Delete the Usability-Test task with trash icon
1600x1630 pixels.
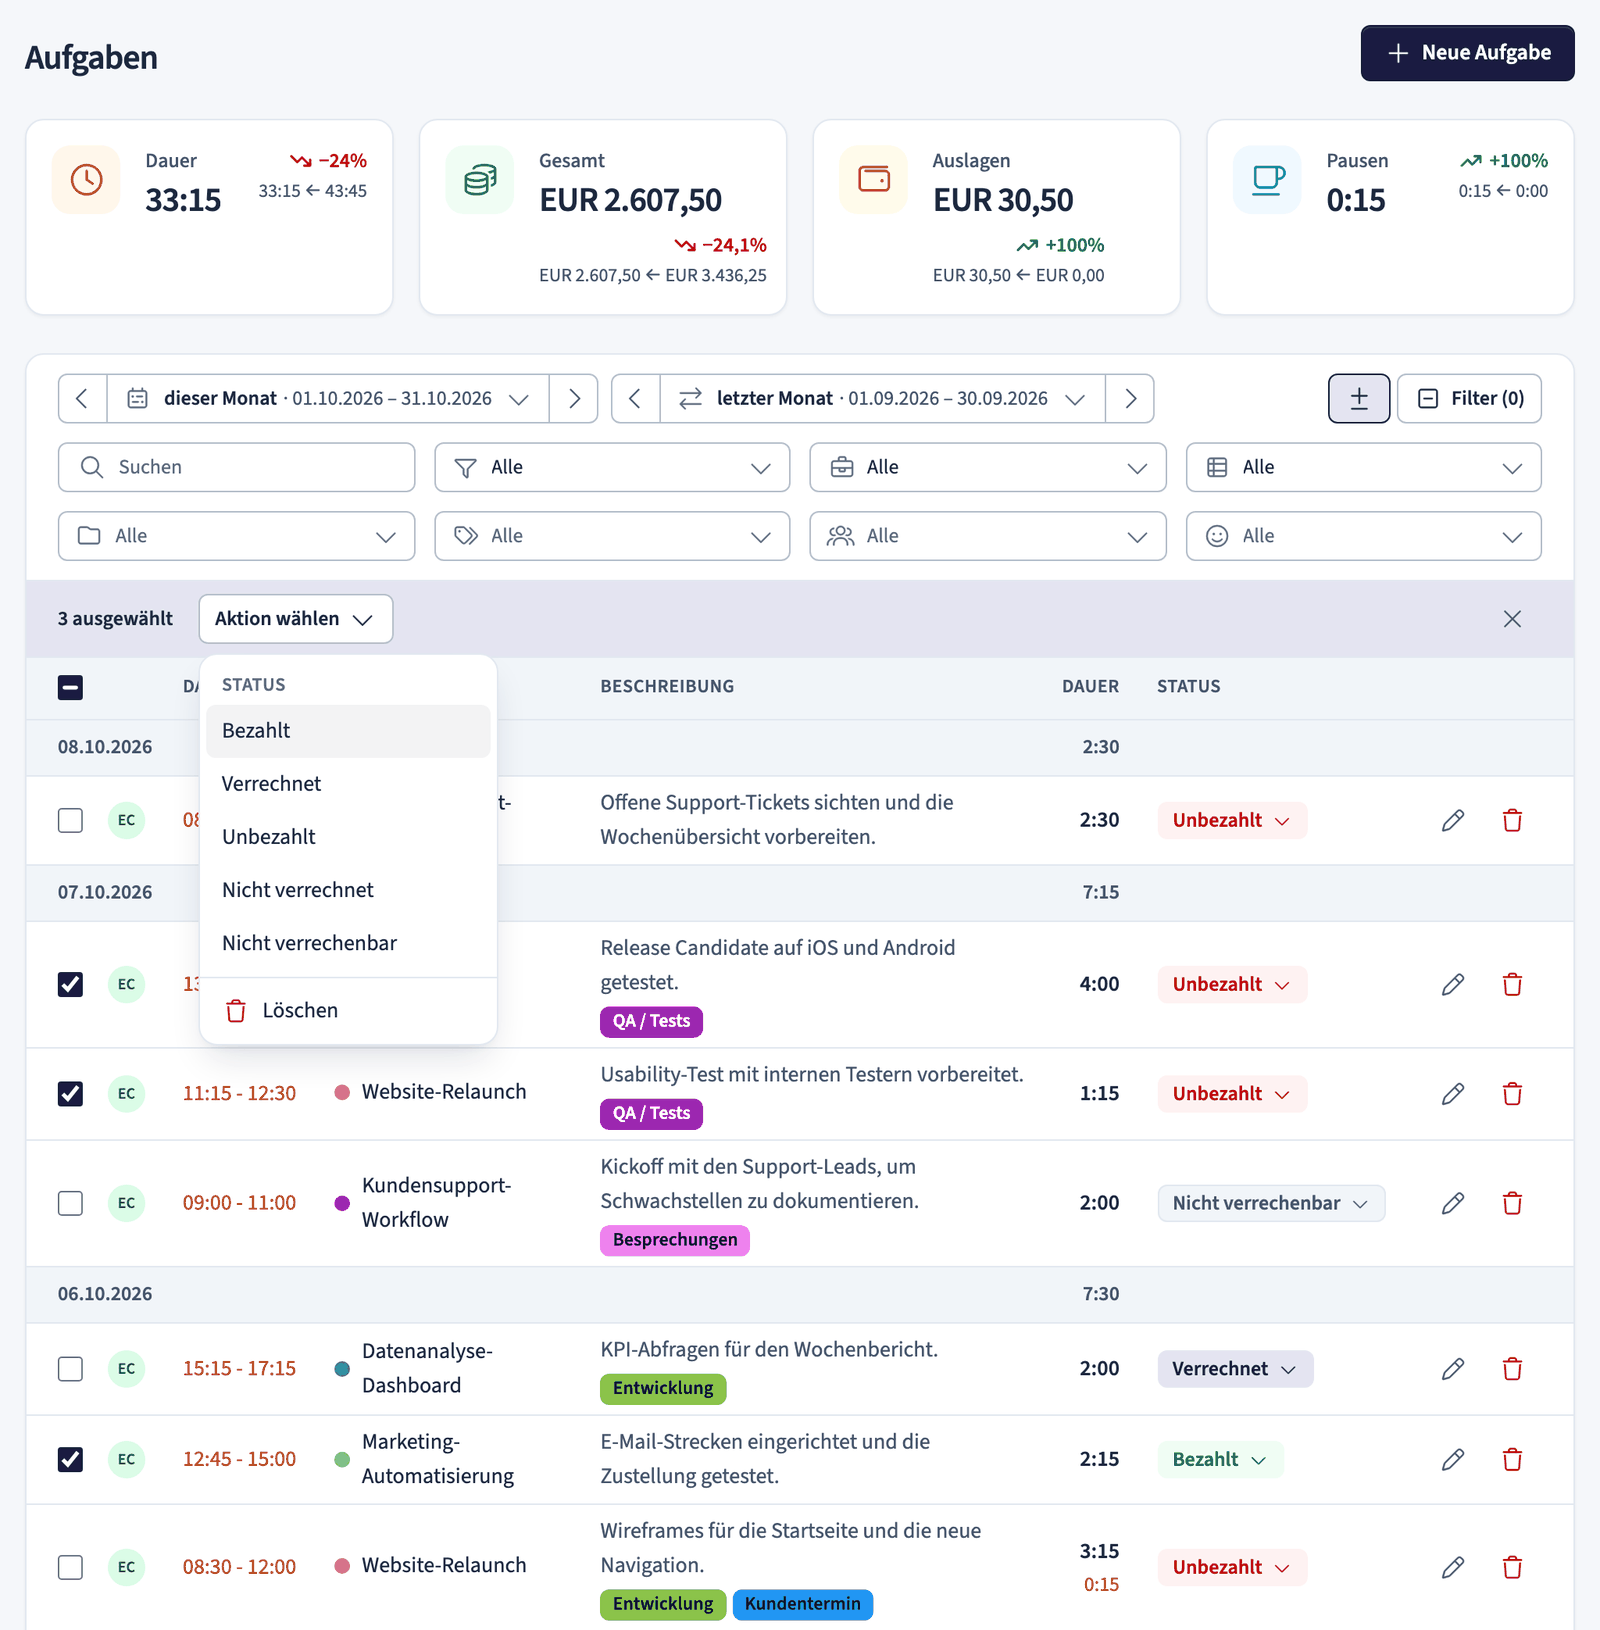click(x=1512, y=1094)
